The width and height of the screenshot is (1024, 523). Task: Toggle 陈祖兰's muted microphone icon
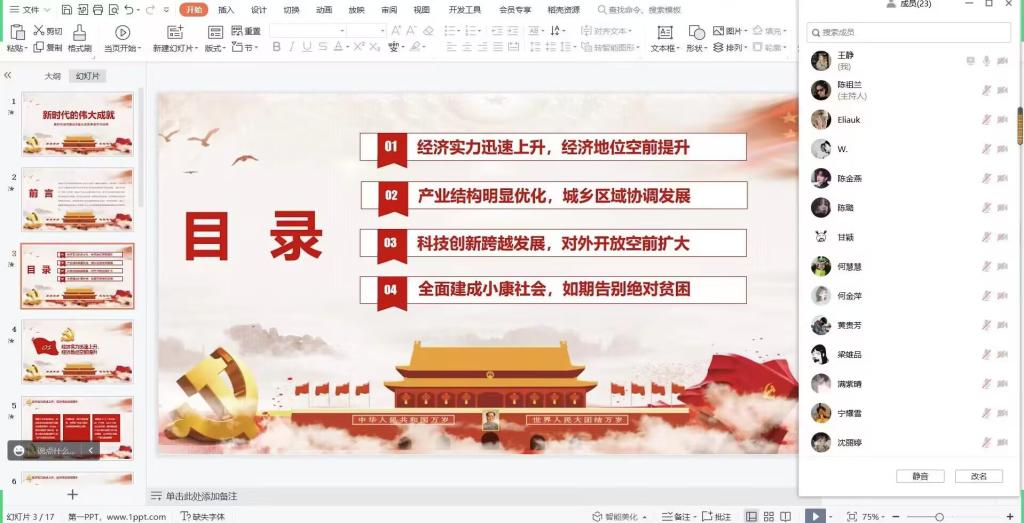(x=986, y=90)
